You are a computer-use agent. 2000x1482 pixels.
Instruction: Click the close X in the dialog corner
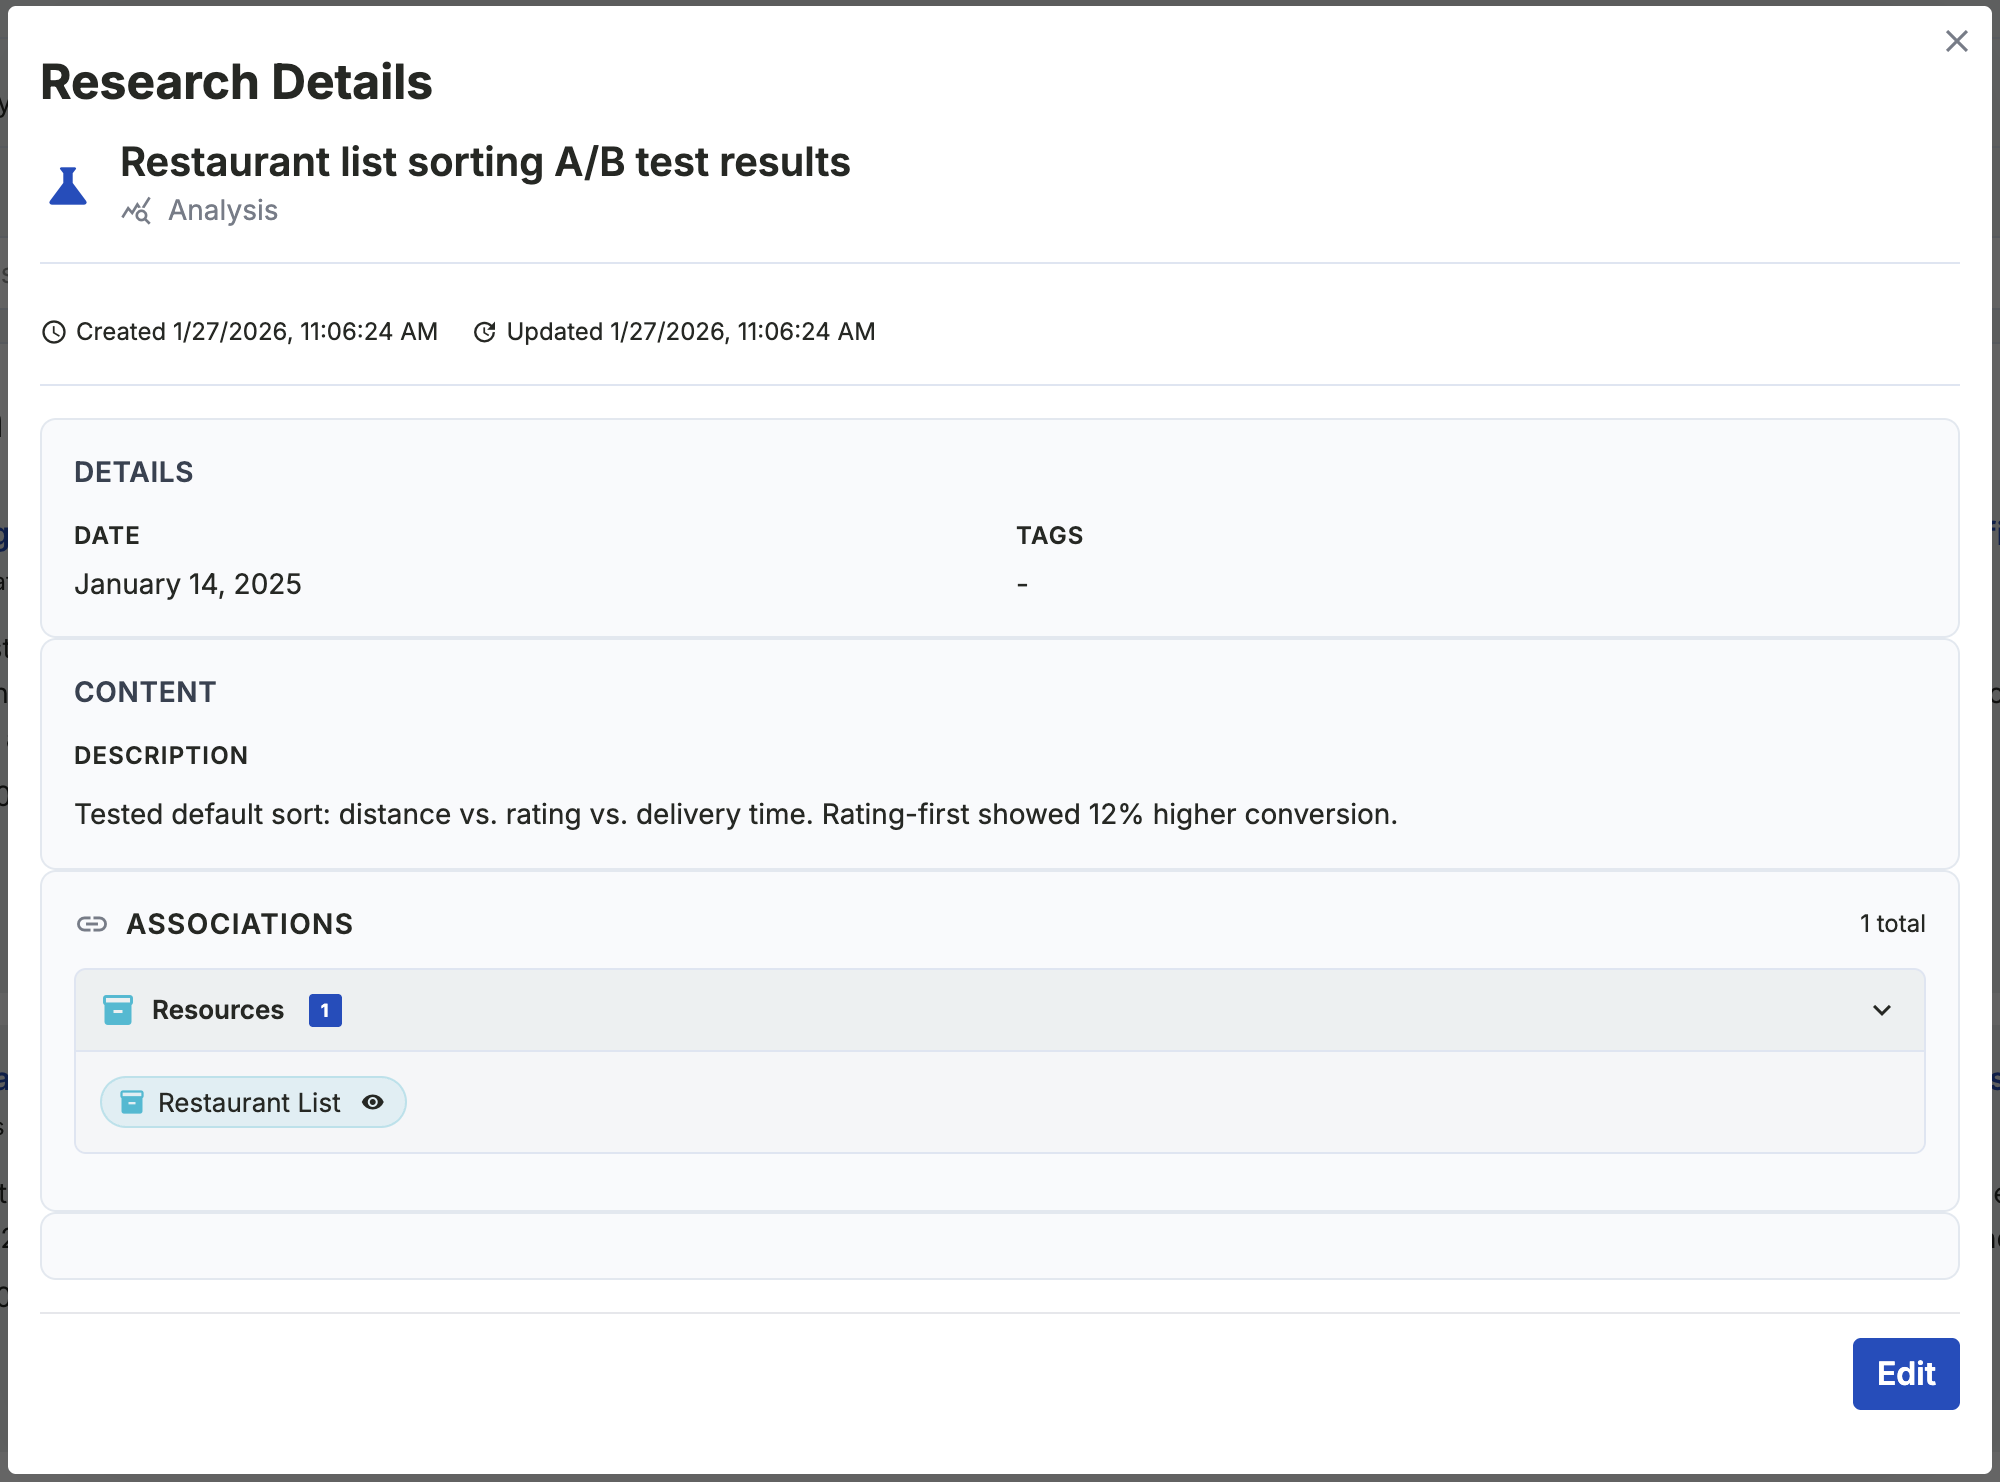point(1957,41)
